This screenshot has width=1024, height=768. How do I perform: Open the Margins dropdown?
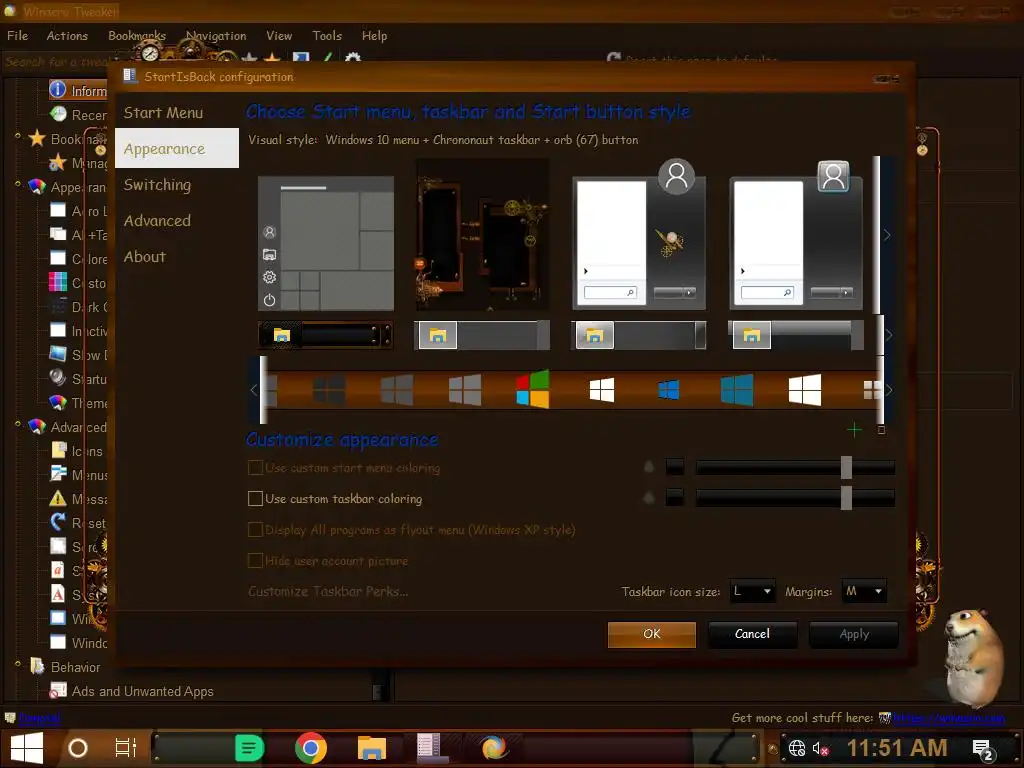[x=863, y=592]
